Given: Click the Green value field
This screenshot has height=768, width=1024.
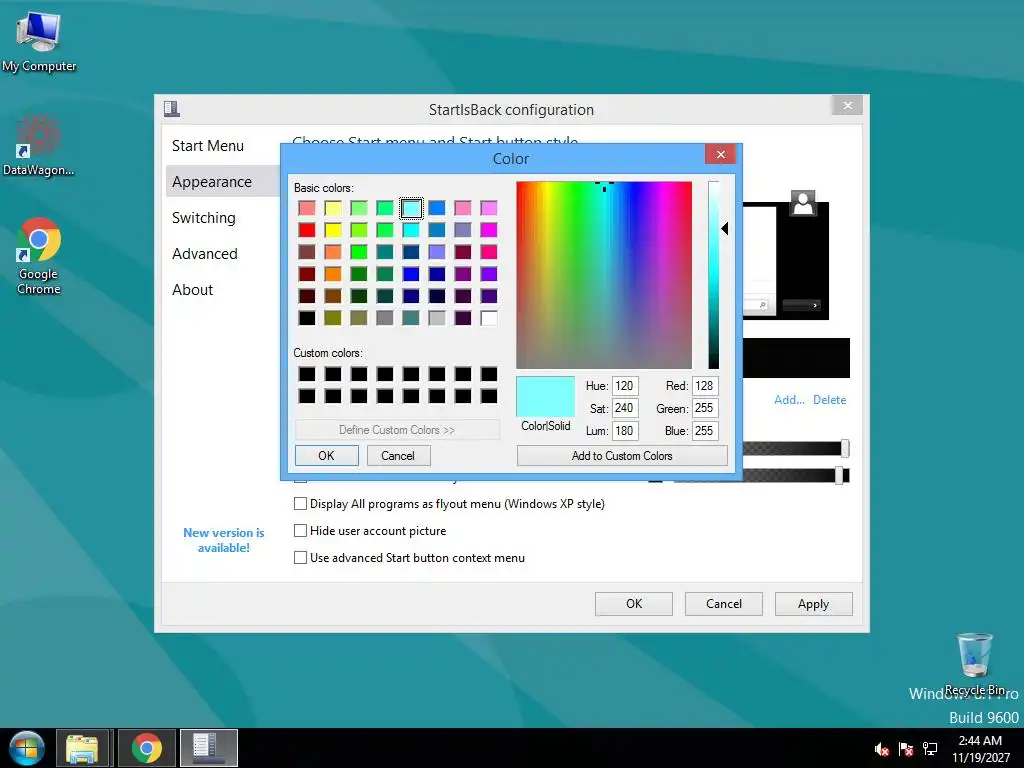Looking at the screenshot, I should (705, 408).
